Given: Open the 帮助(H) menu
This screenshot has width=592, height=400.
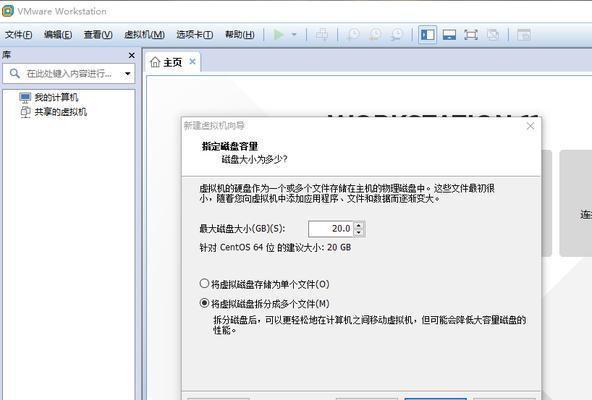Looking at the screenshot, I should [239, 35].
